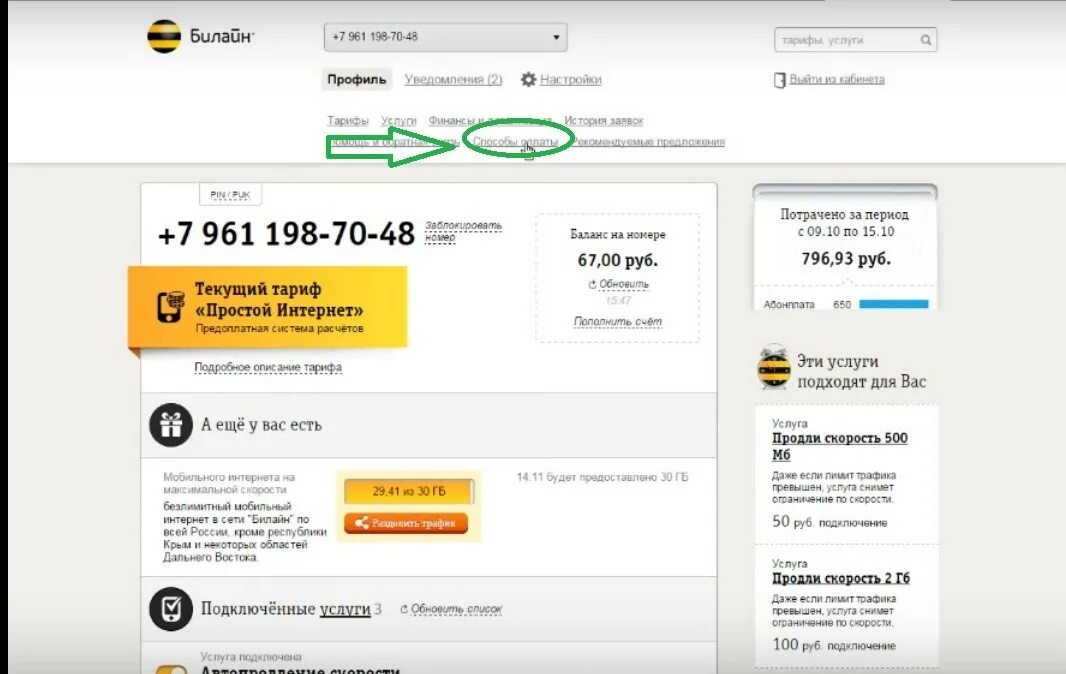Click the Beeline striped logo
Viewport: 1066px width, 674px height.
164,37
